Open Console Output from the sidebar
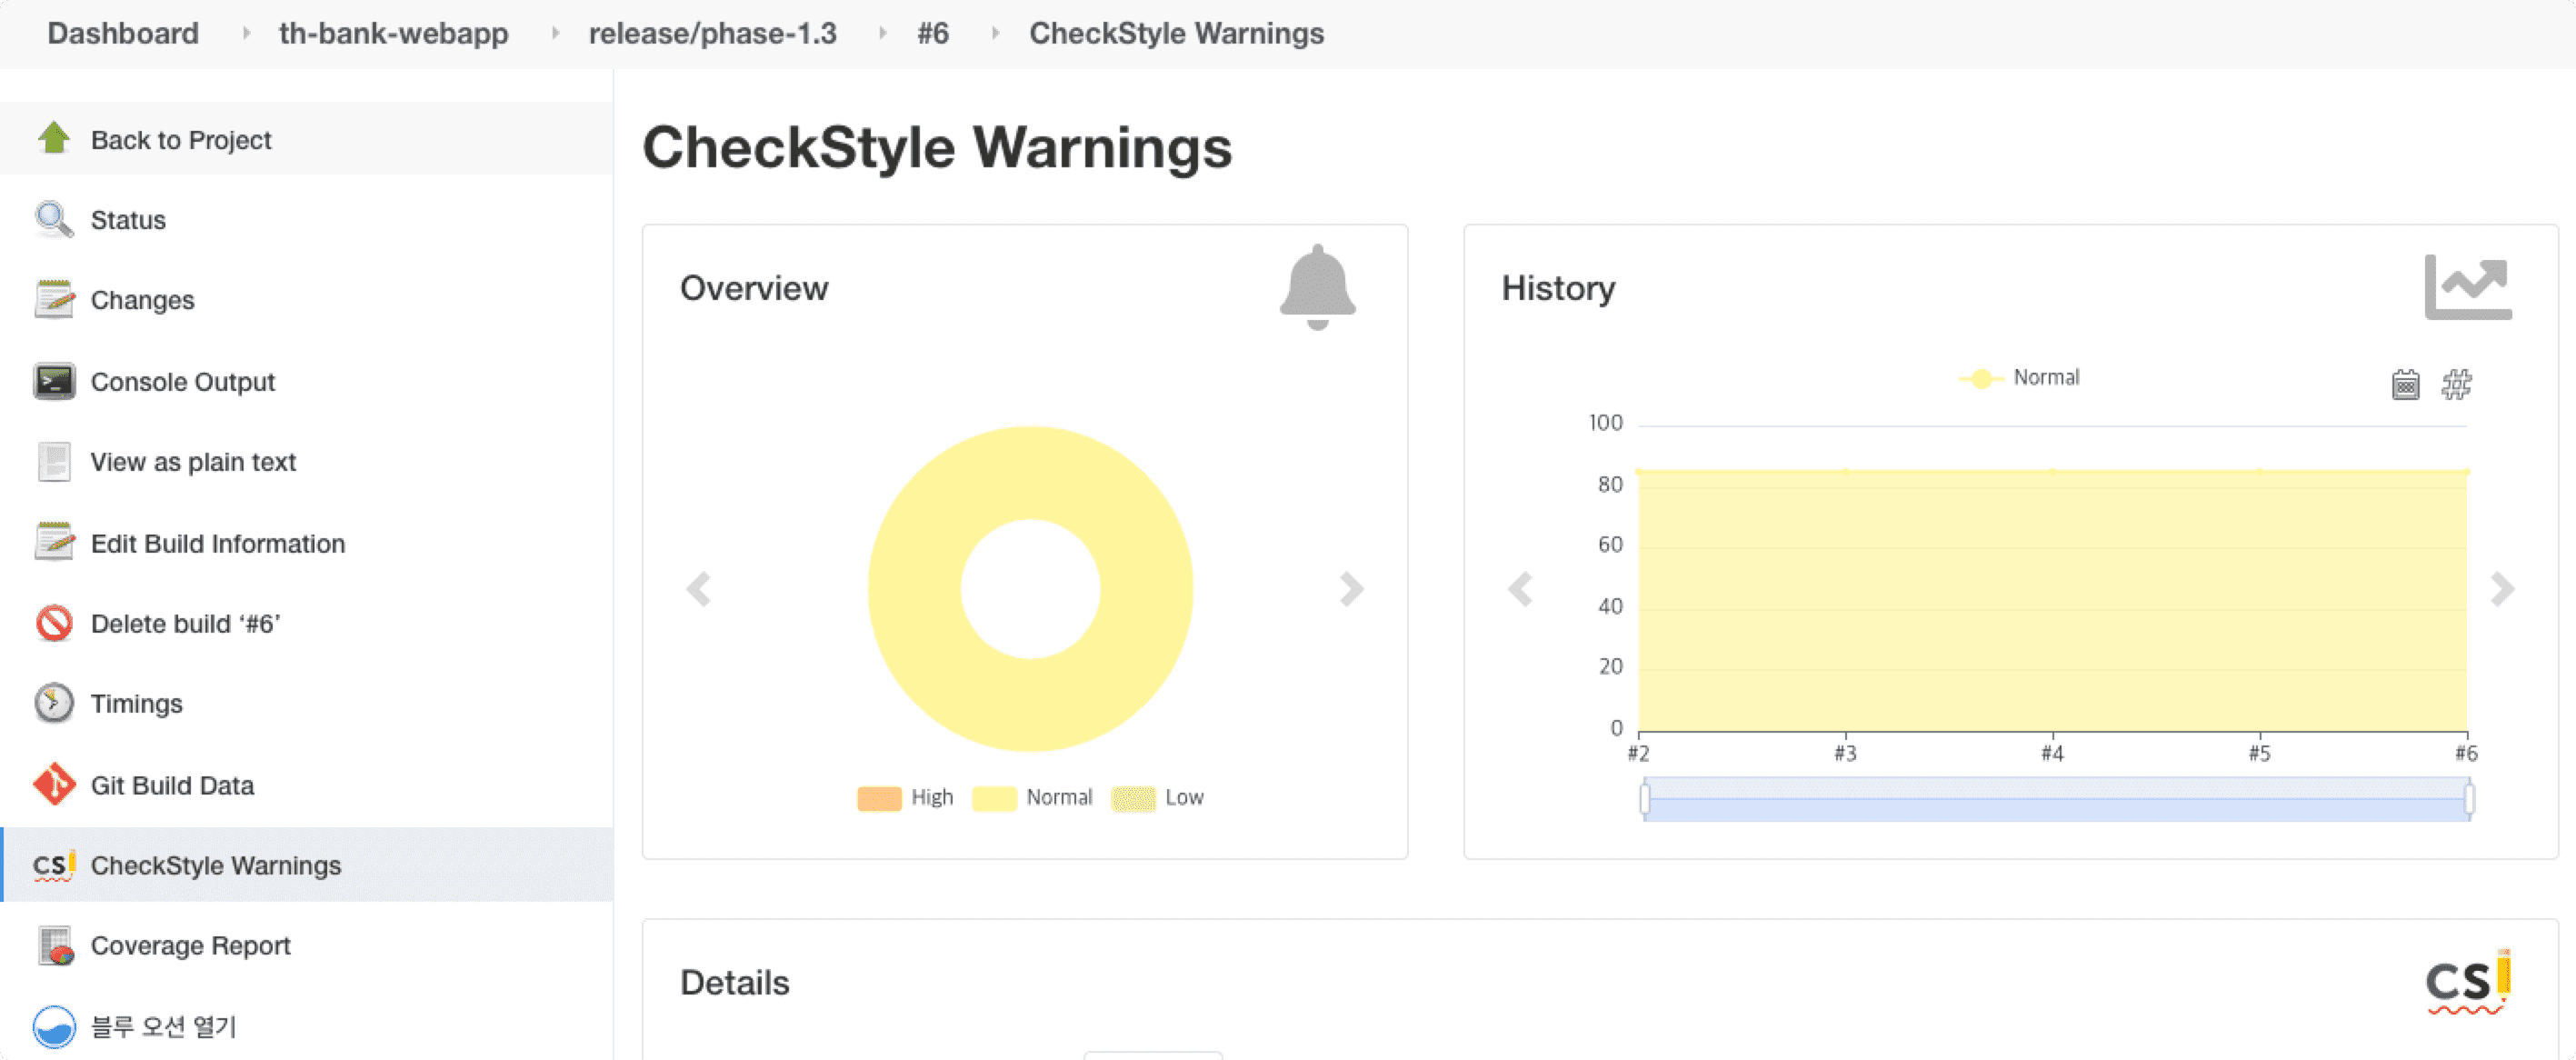 [182, 381]
